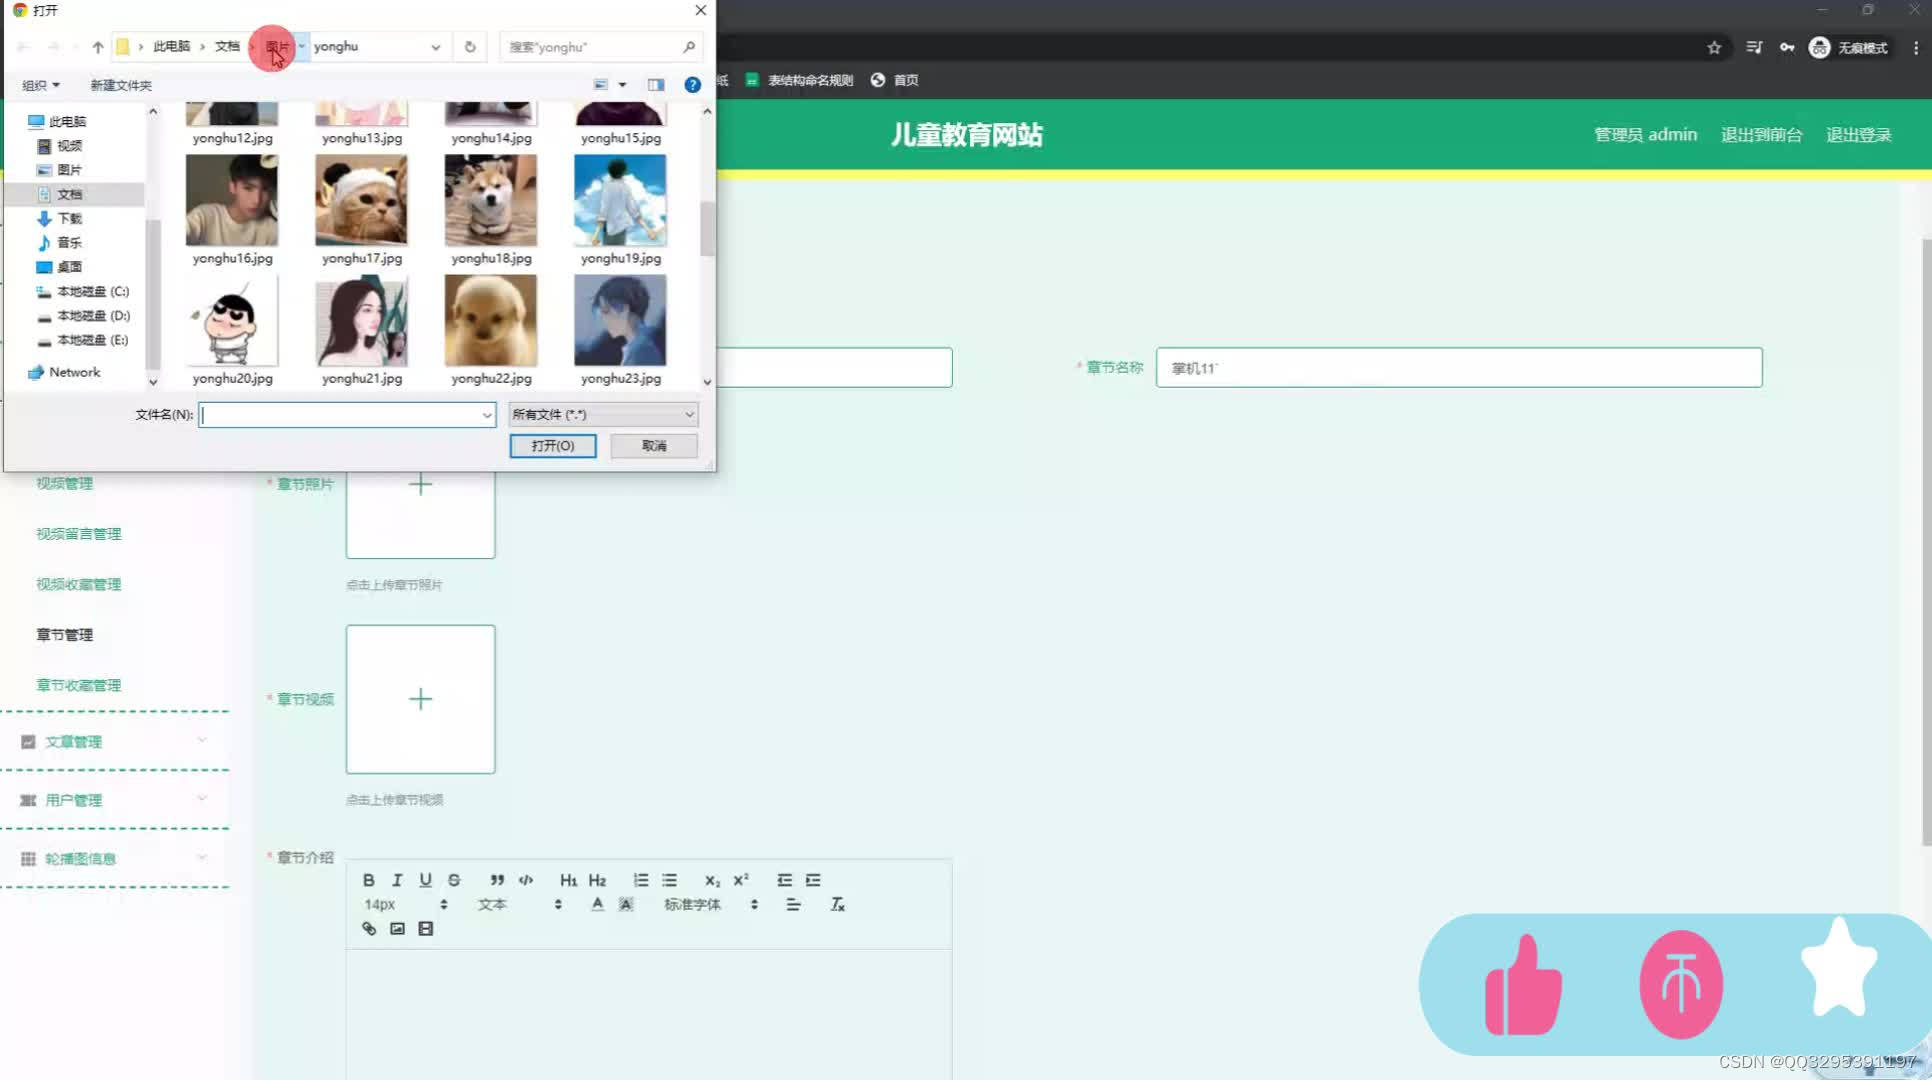Open the 首页 bookmark

[895, 80]
